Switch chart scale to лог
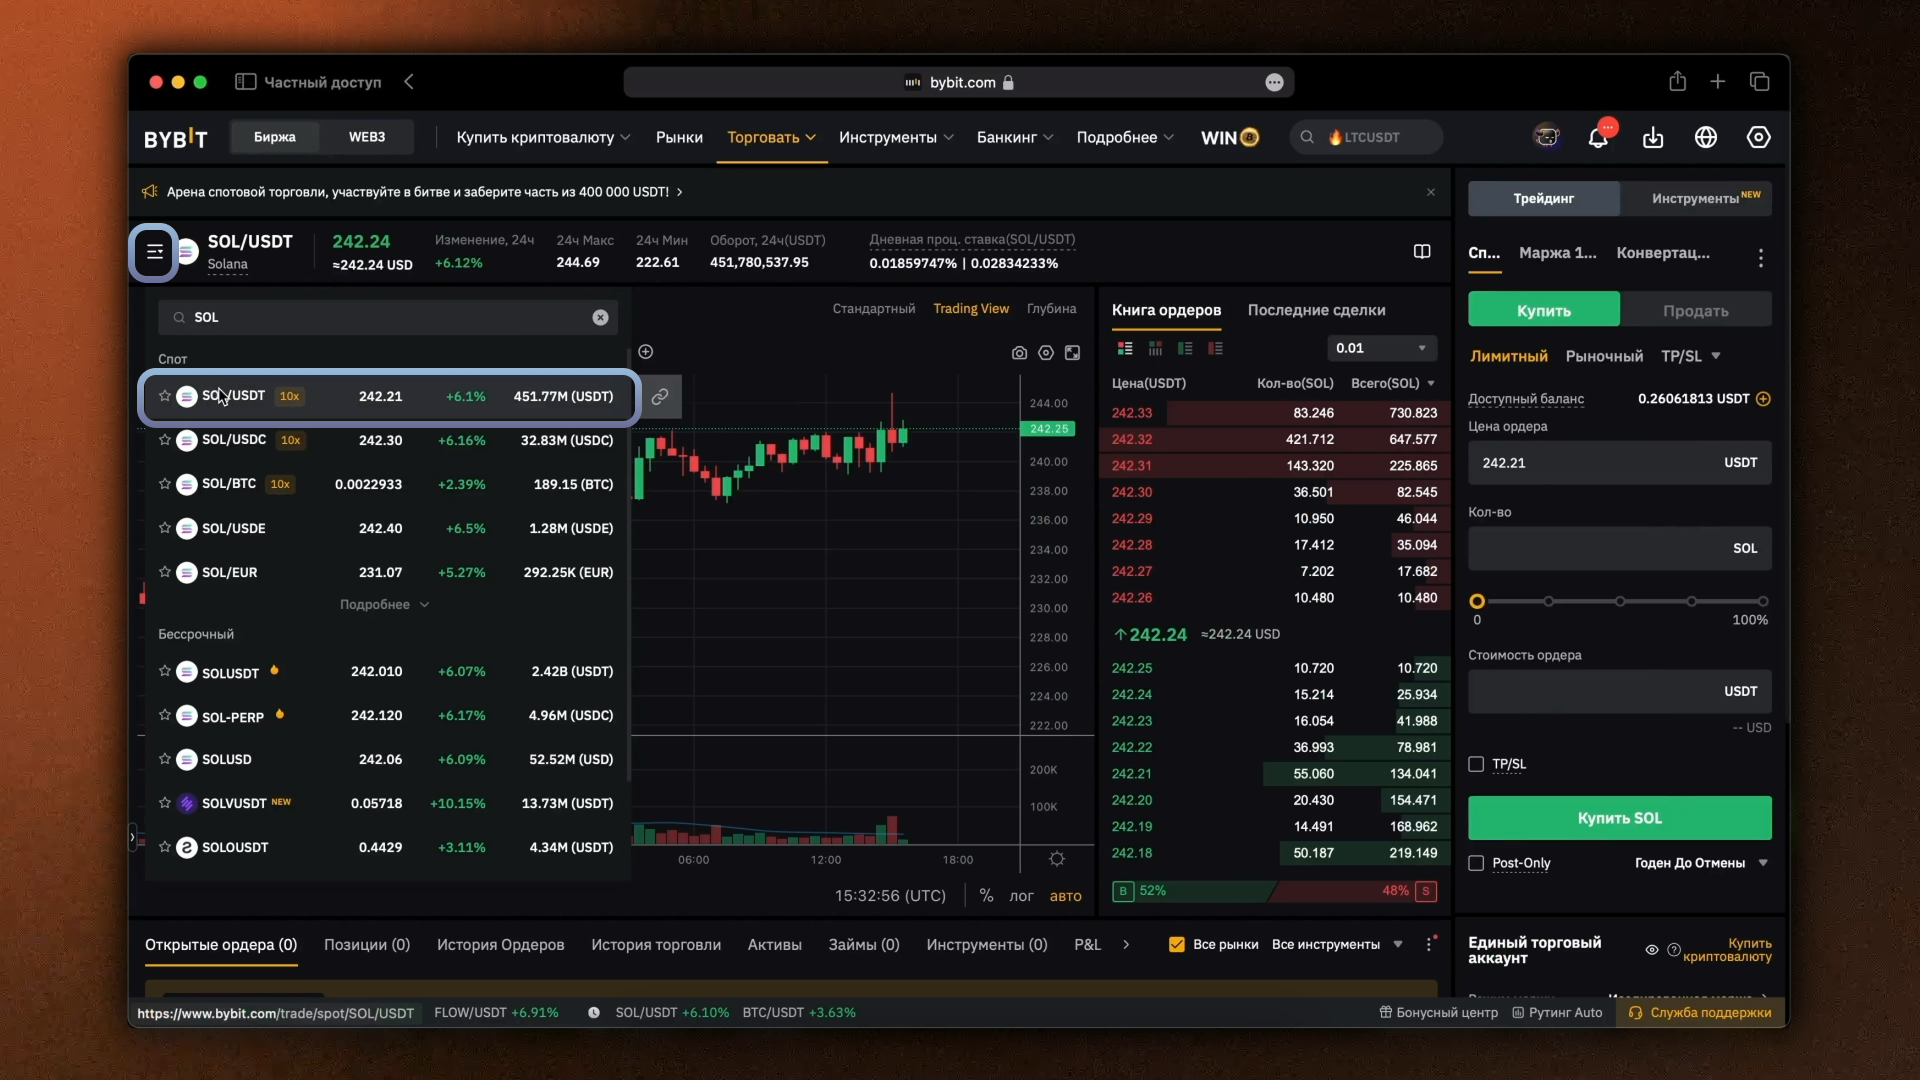The width and height of the screenshot is (1920, 1080). tap(1021, 896)
